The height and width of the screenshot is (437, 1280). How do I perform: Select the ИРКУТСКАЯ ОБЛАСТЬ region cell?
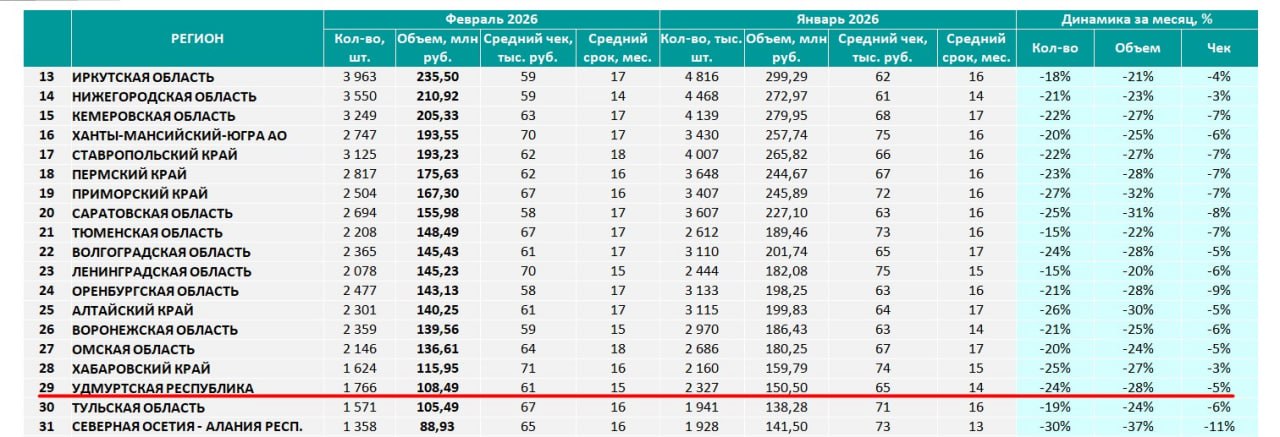143,77
